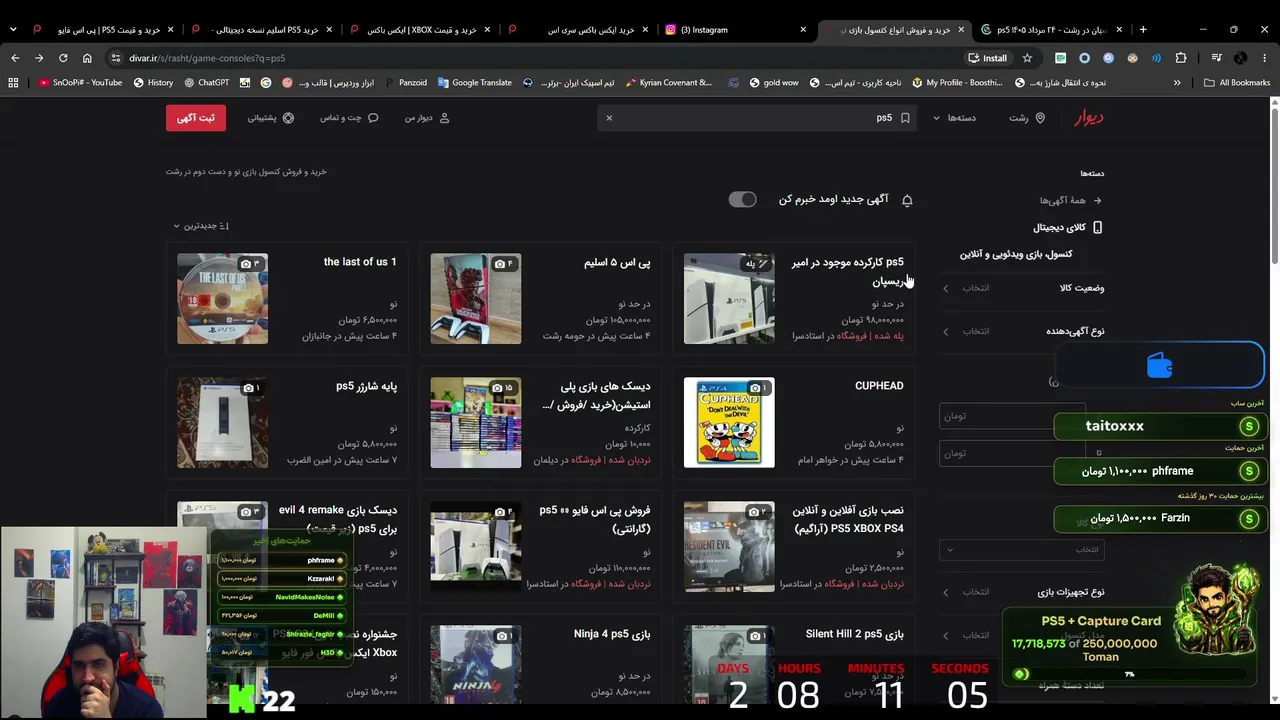Open the دسته‌ها categories dropdown
The height and width of the screenshot is (720, 1280).
955,118
